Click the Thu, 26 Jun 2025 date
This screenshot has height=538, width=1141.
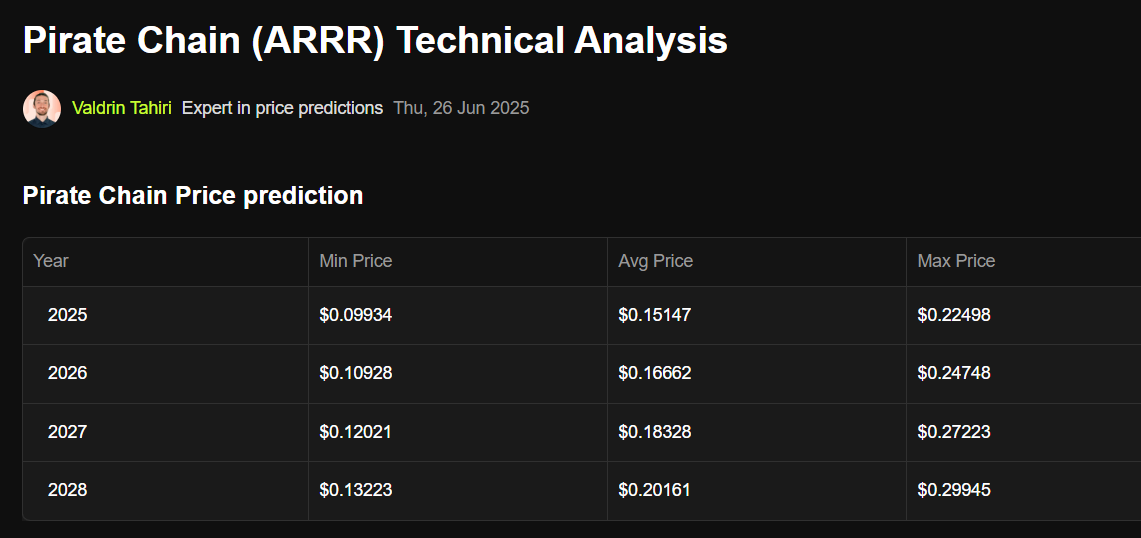click(x=461, y=108)
